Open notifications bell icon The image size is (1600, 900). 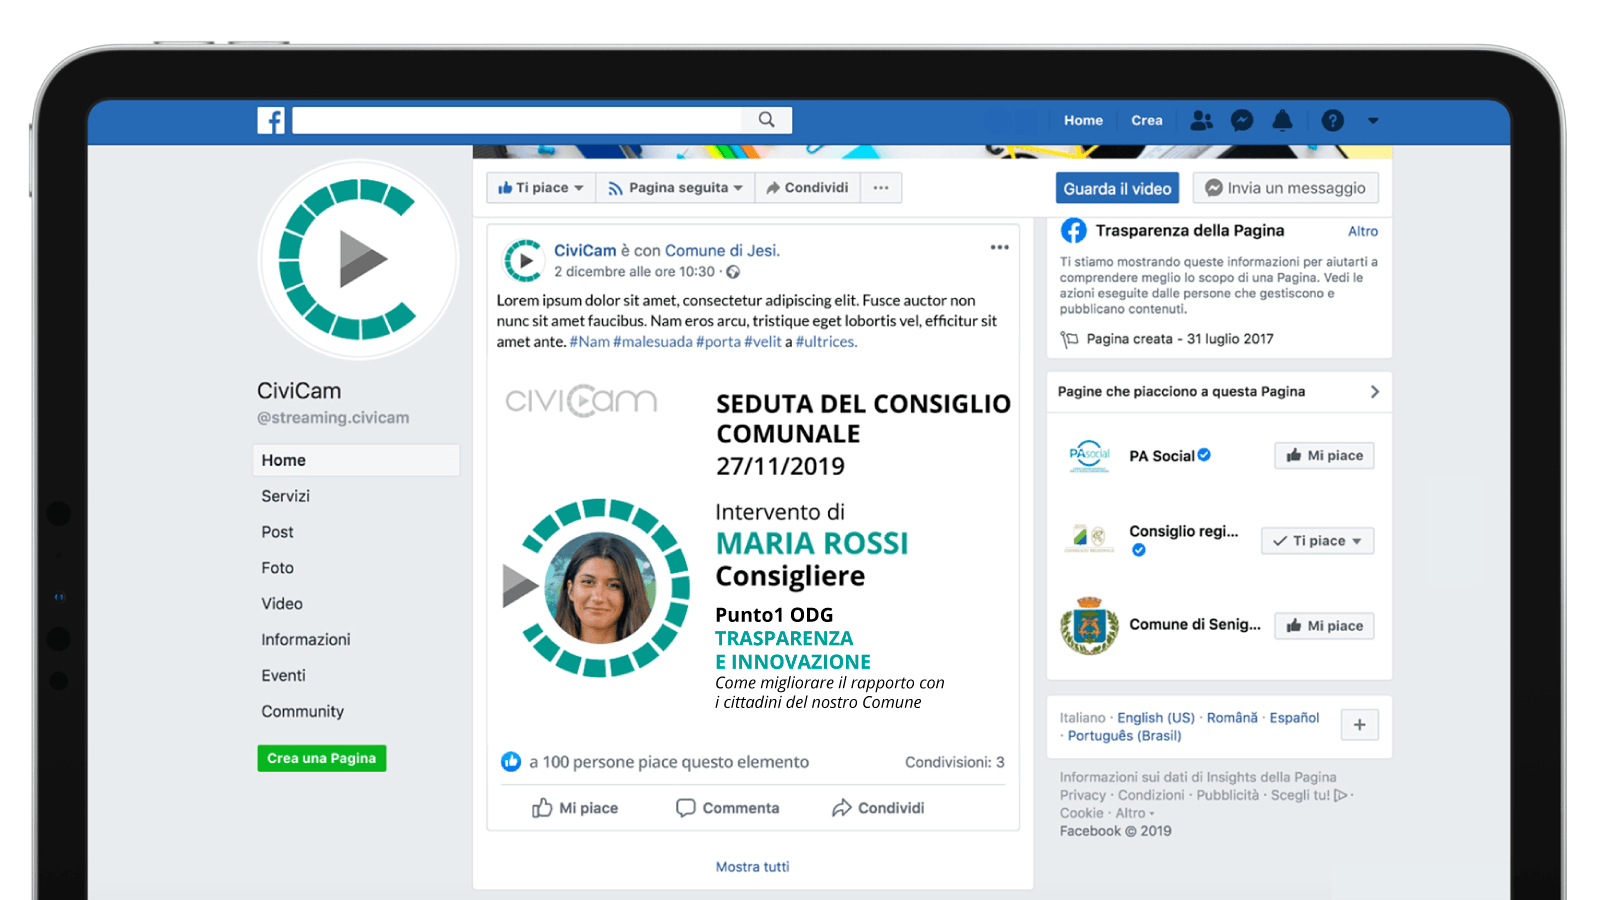(x=1282, y=120)
